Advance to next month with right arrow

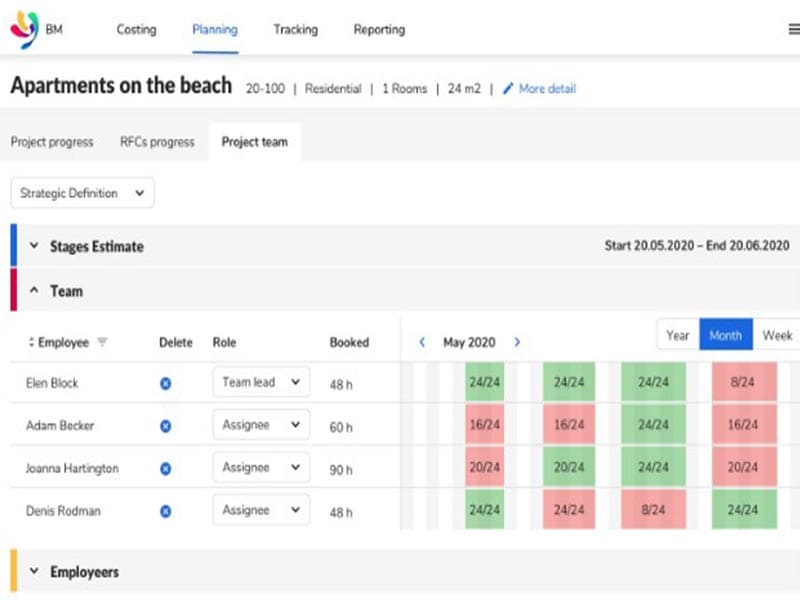pyautogui.click(x=517, y=342)
